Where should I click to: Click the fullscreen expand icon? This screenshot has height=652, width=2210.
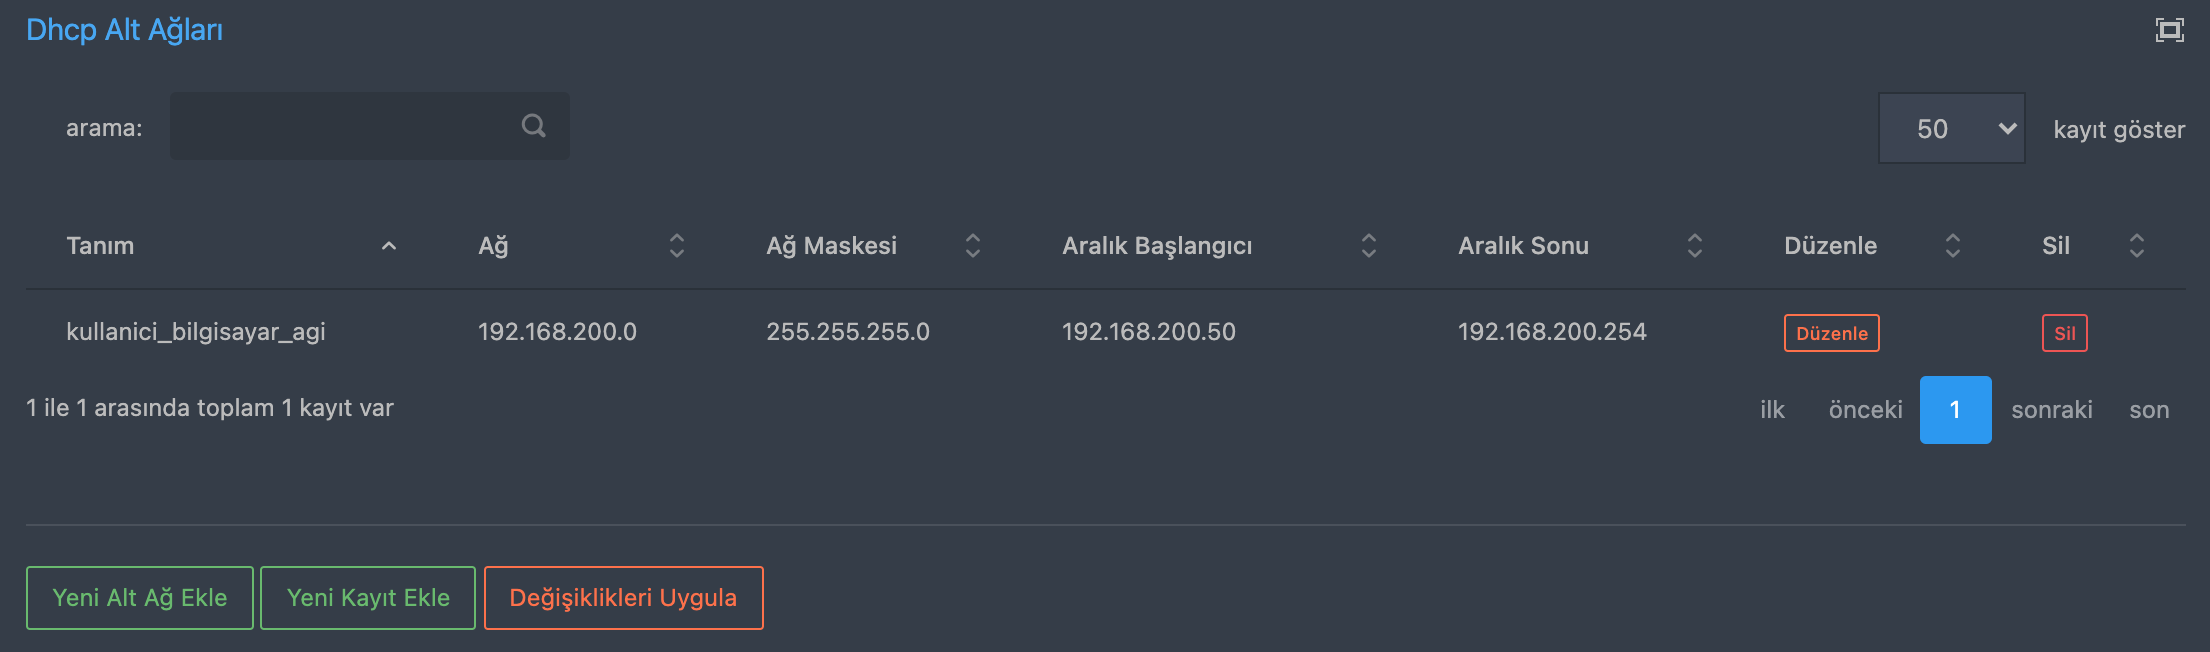(x=2169, y=30)
